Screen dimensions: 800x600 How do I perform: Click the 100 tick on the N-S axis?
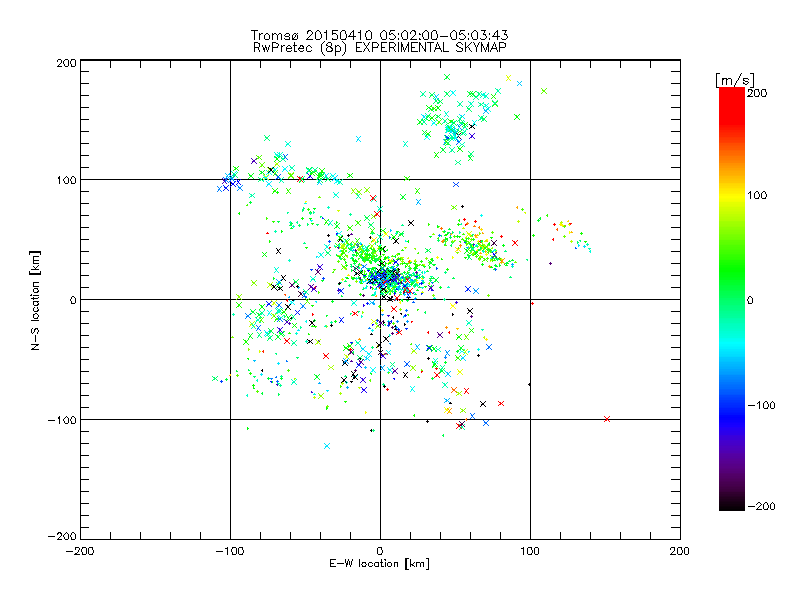(x=66, y=180)
